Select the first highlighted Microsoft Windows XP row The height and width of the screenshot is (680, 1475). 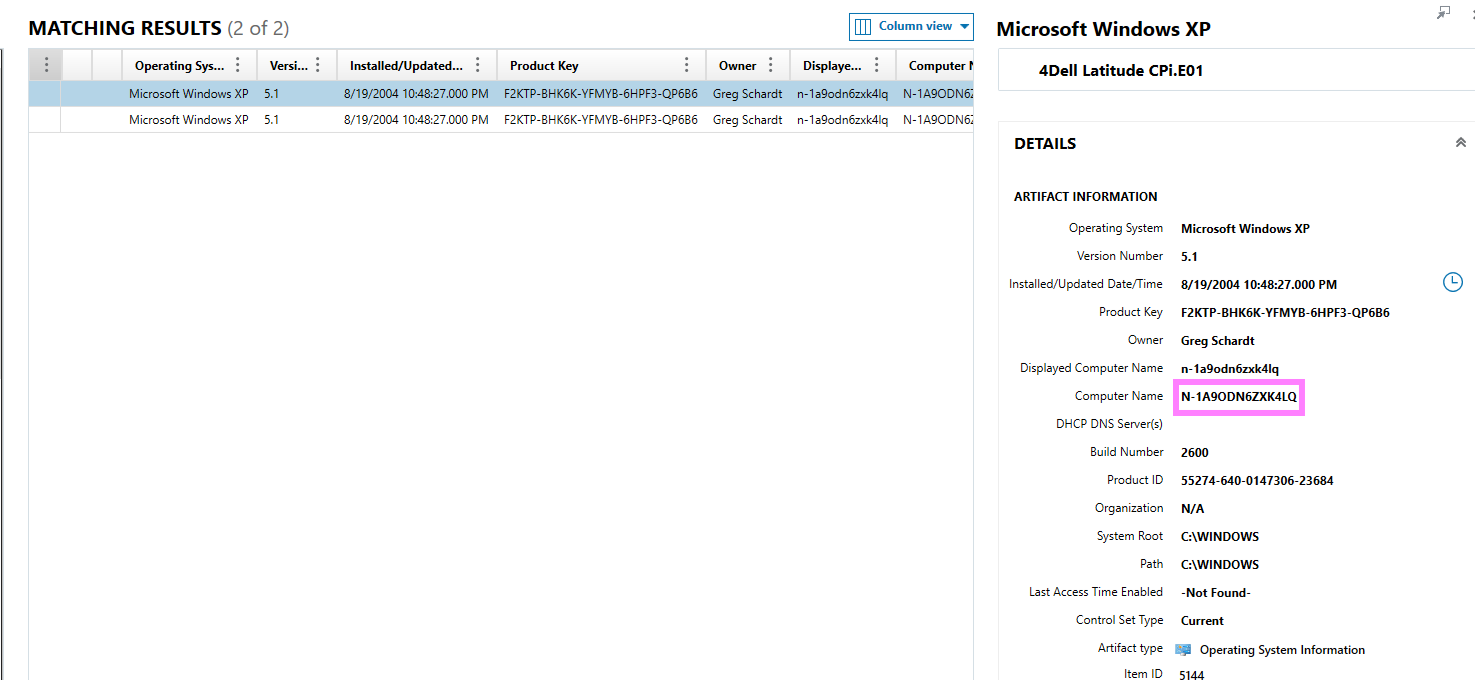(x=501, y=94)
